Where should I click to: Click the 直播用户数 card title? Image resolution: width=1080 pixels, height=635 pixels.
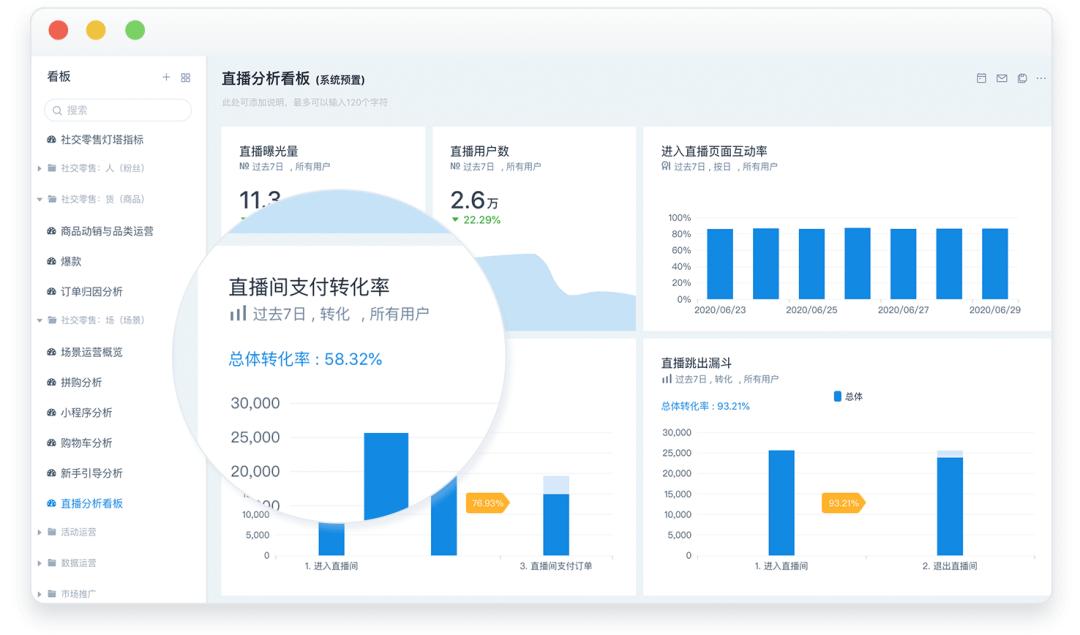[x=479, y=151]
